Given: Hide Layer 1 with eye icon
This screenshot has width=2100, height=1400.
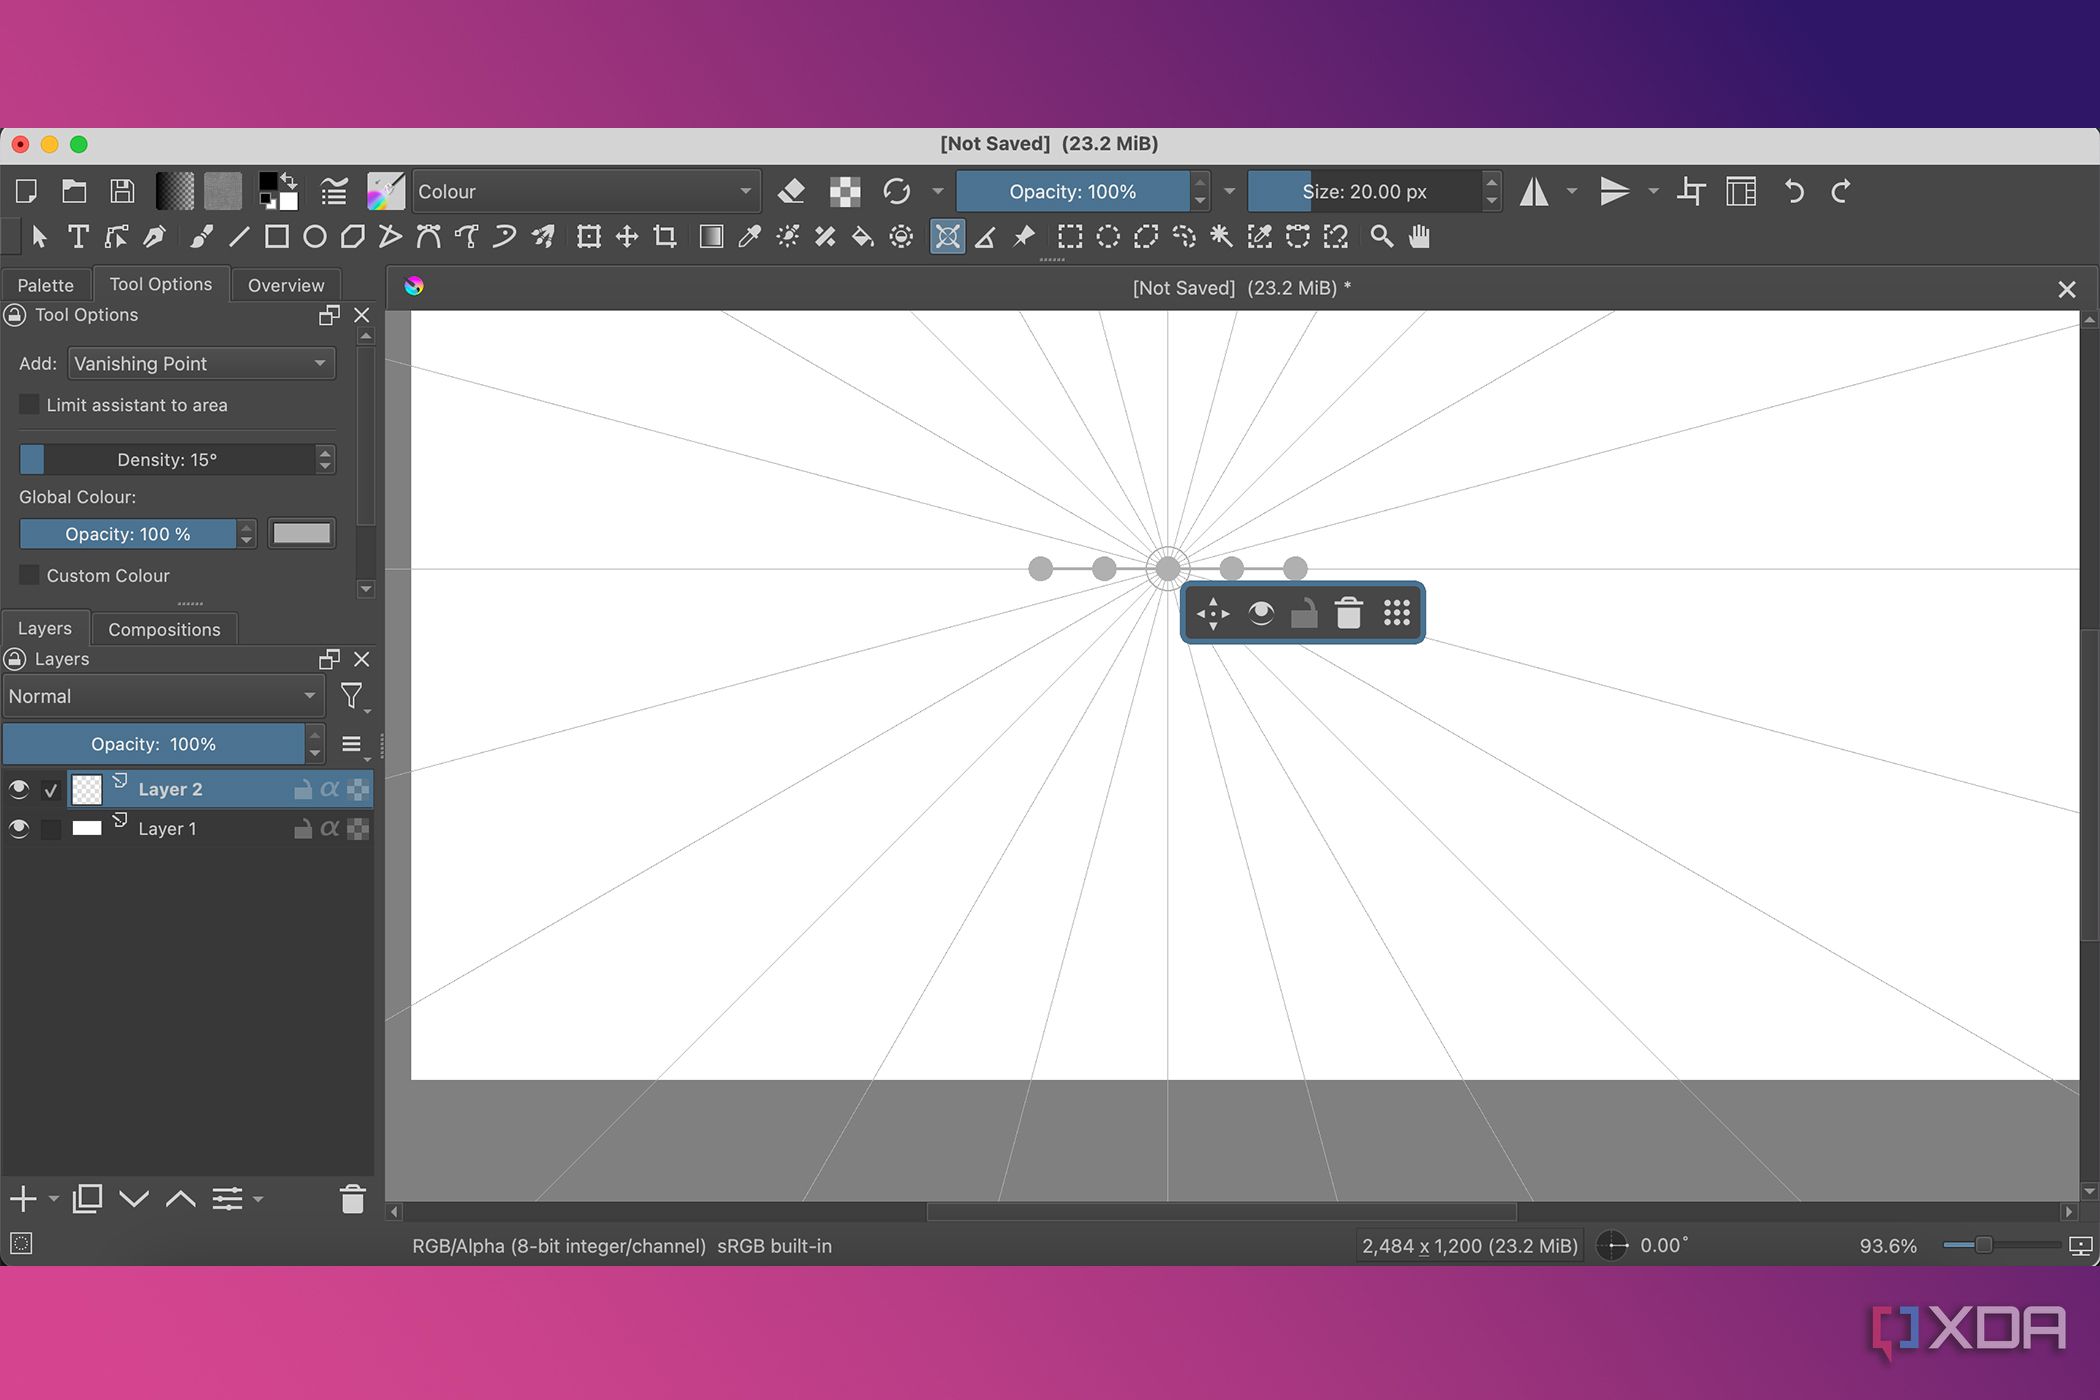Looking at the screenshot, I should coord(18,829).
